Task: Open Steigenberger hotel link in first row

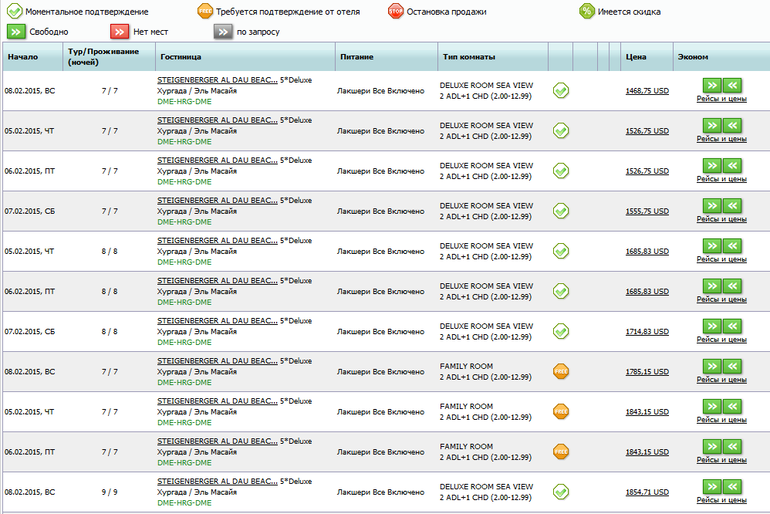Action: [217, 80]
